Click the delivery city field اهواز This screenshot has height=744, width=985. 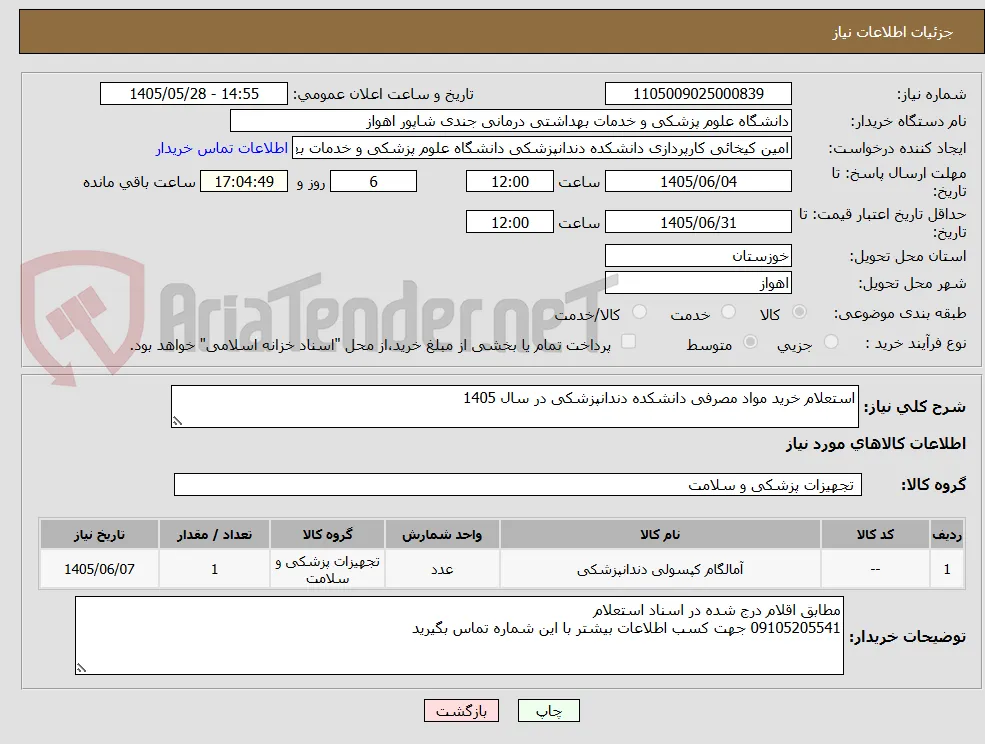pos(698,283)
